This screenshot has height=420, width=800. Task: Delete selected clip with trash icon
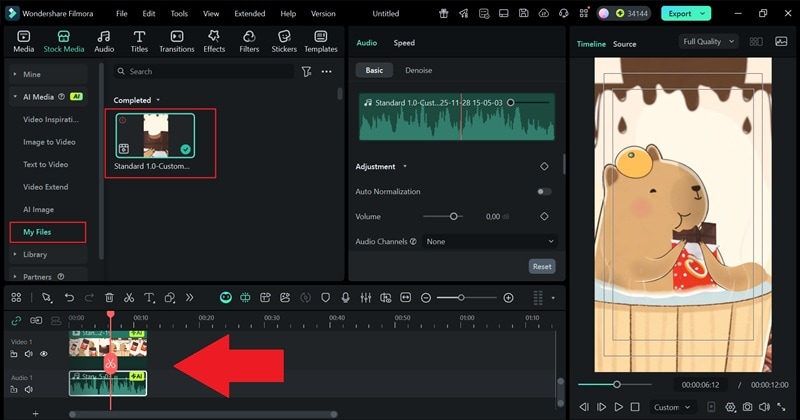click(109, 298)
